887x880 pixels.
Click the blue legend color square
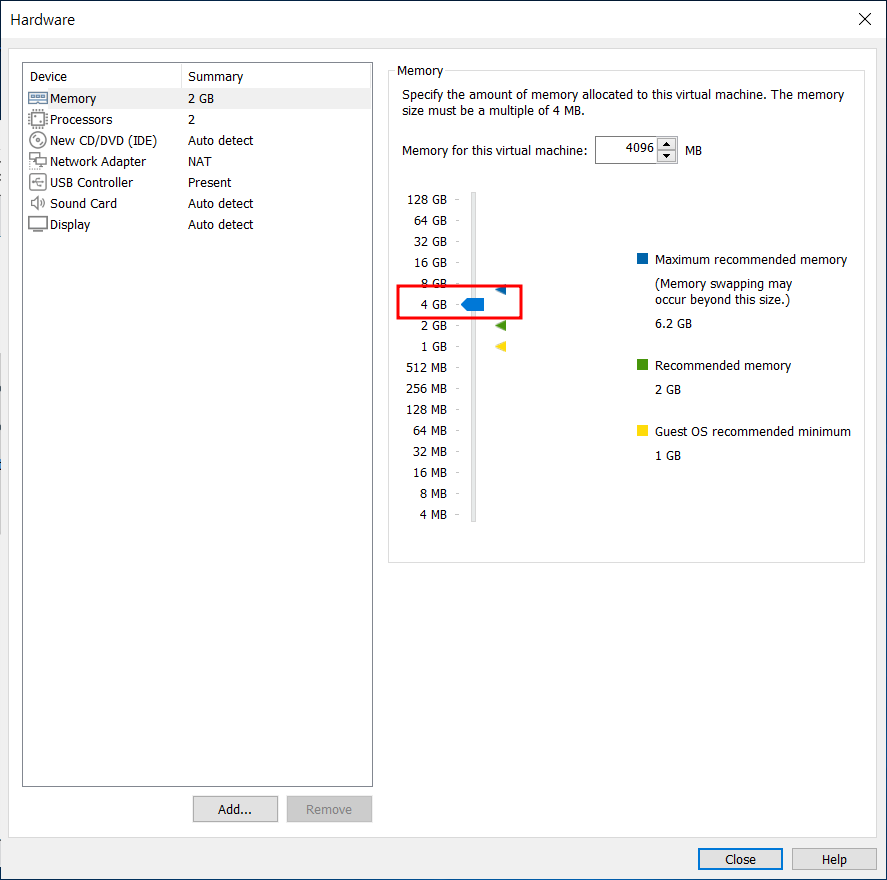(642, 258)
